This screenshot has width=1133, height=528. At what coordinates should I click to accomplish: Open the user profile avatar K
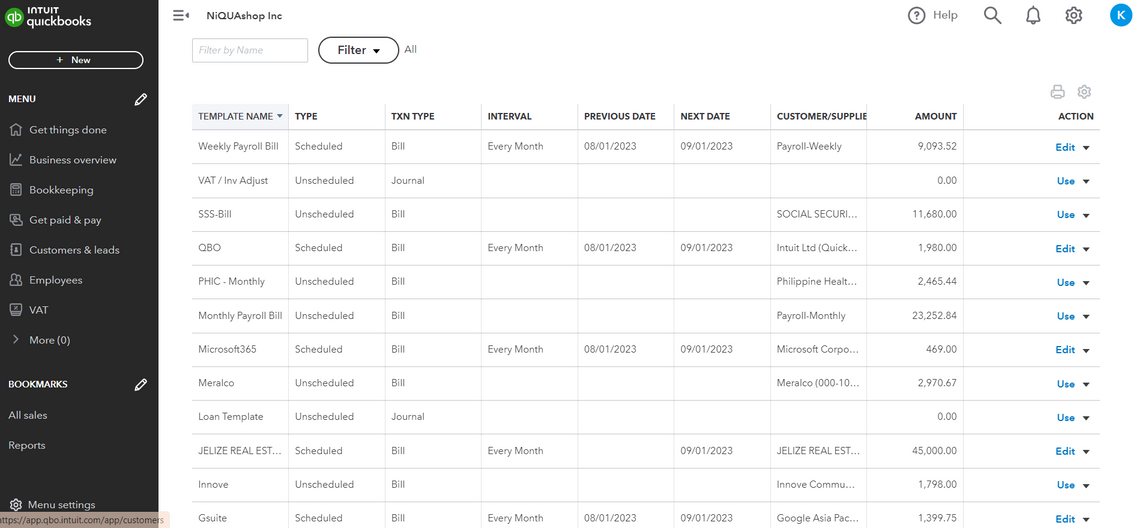click(1120, 15)
